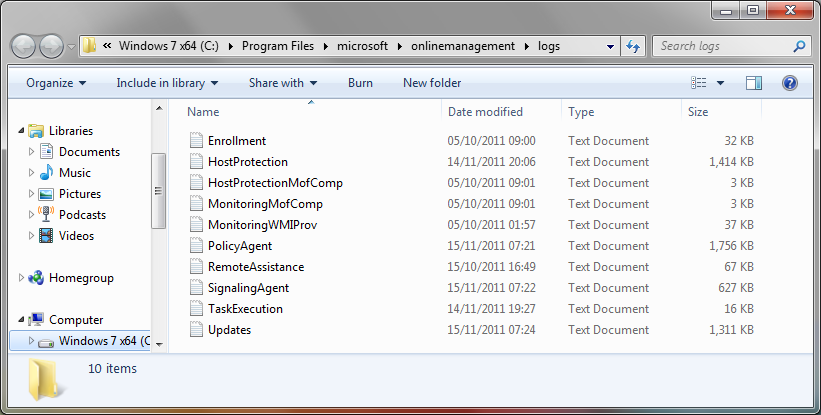The width and height of the screenshot is (821, 415).
Task: Open view options dropdown arrow
Action: (x=720, y=83)
